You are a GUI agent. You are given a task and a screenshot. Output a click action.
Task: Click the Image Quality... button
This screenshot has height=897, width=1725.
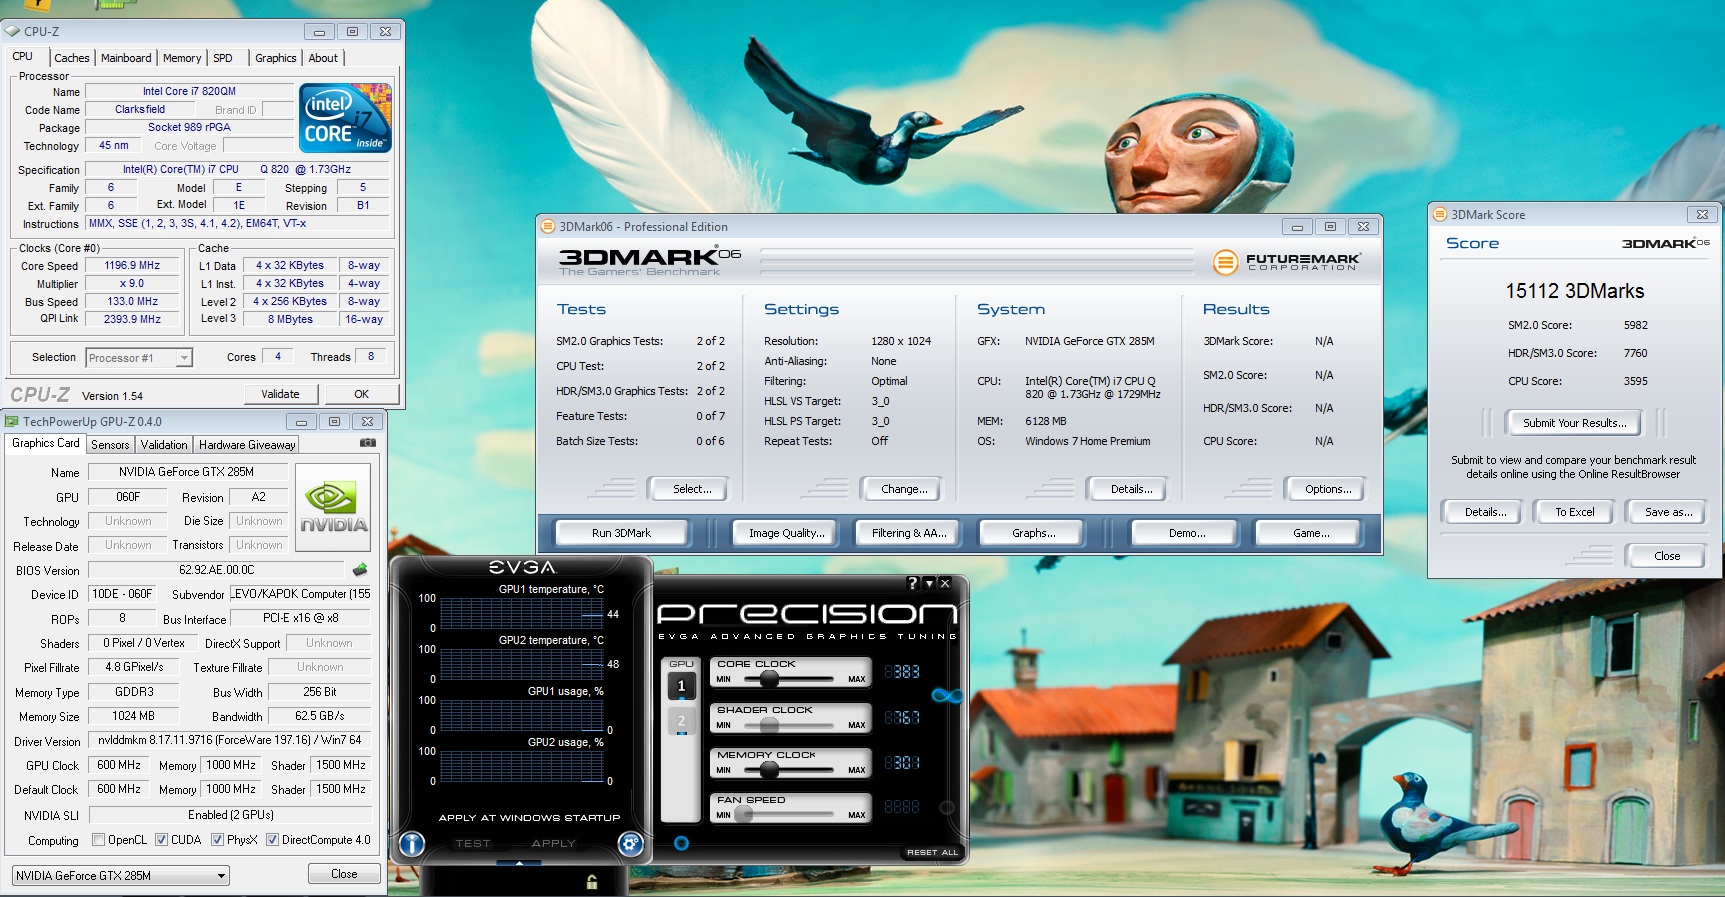coord(787,533)
